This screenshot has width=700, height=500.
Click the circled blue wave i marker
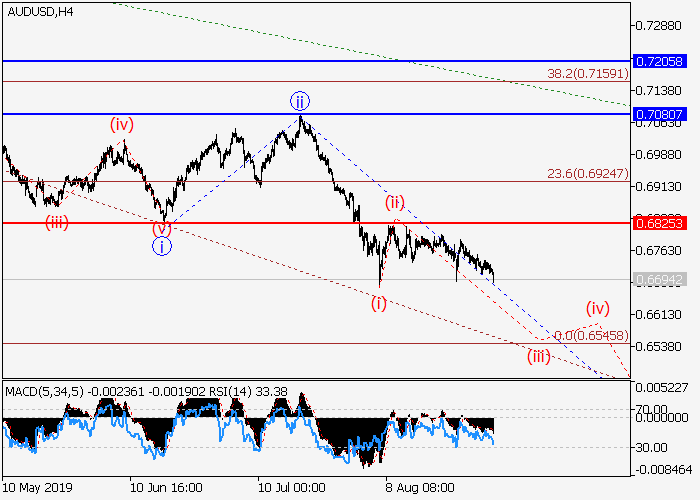tap(162, 246)
